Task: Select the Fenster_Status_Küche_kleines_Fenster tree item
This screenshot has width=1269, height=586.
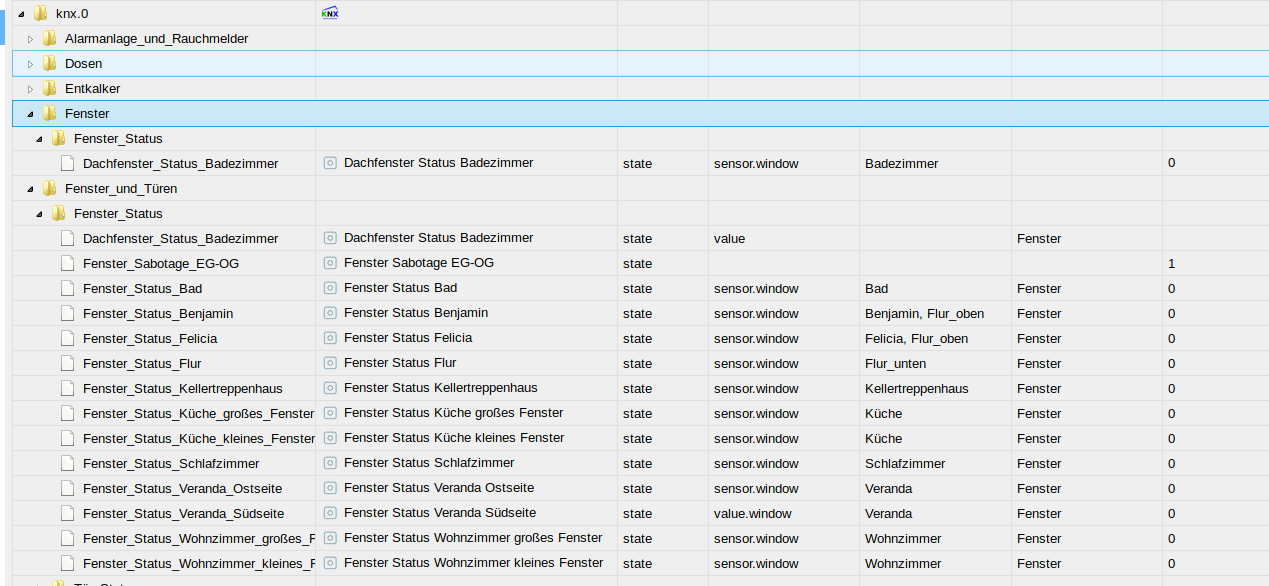Action: (198, 438)
